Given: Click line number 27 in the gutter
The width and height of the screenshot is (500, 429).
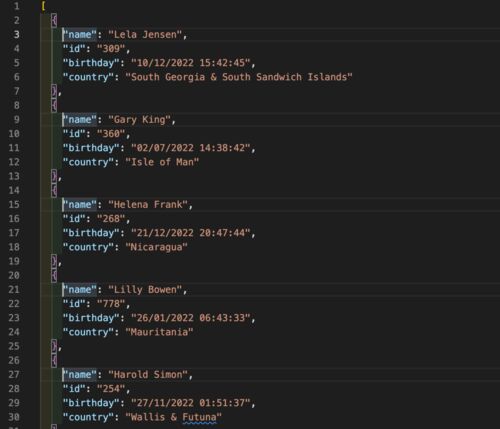Looking at the screenshot, I should click(x=14, y=374).
